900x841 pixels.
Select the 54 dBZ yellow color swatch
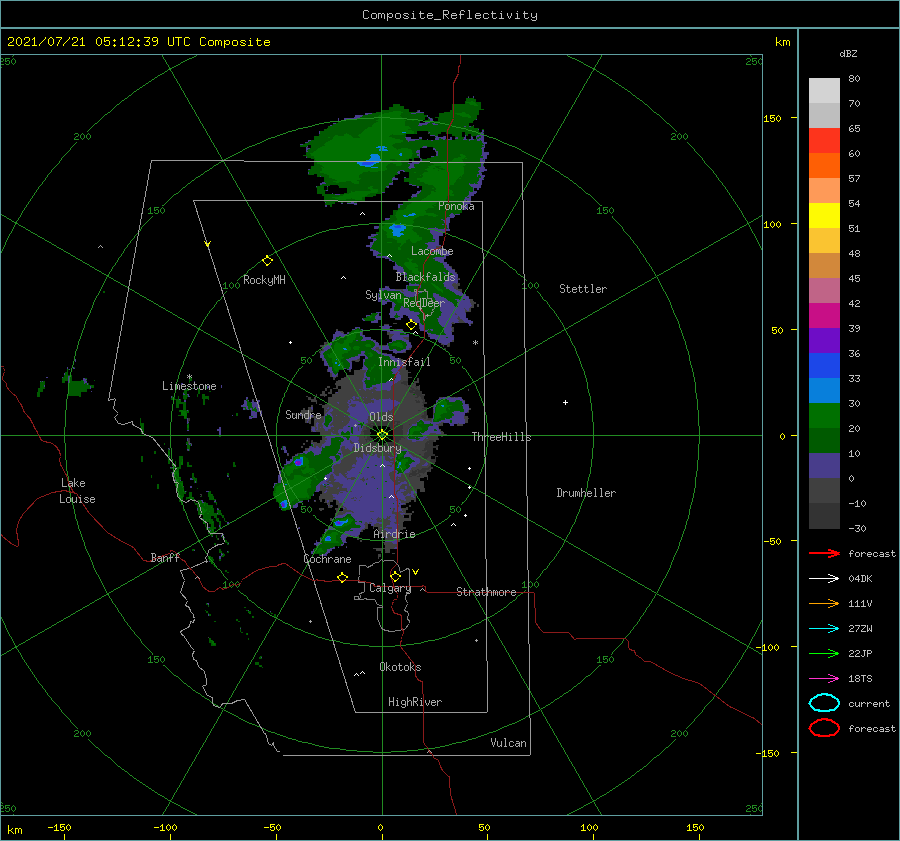click(824, 216)
